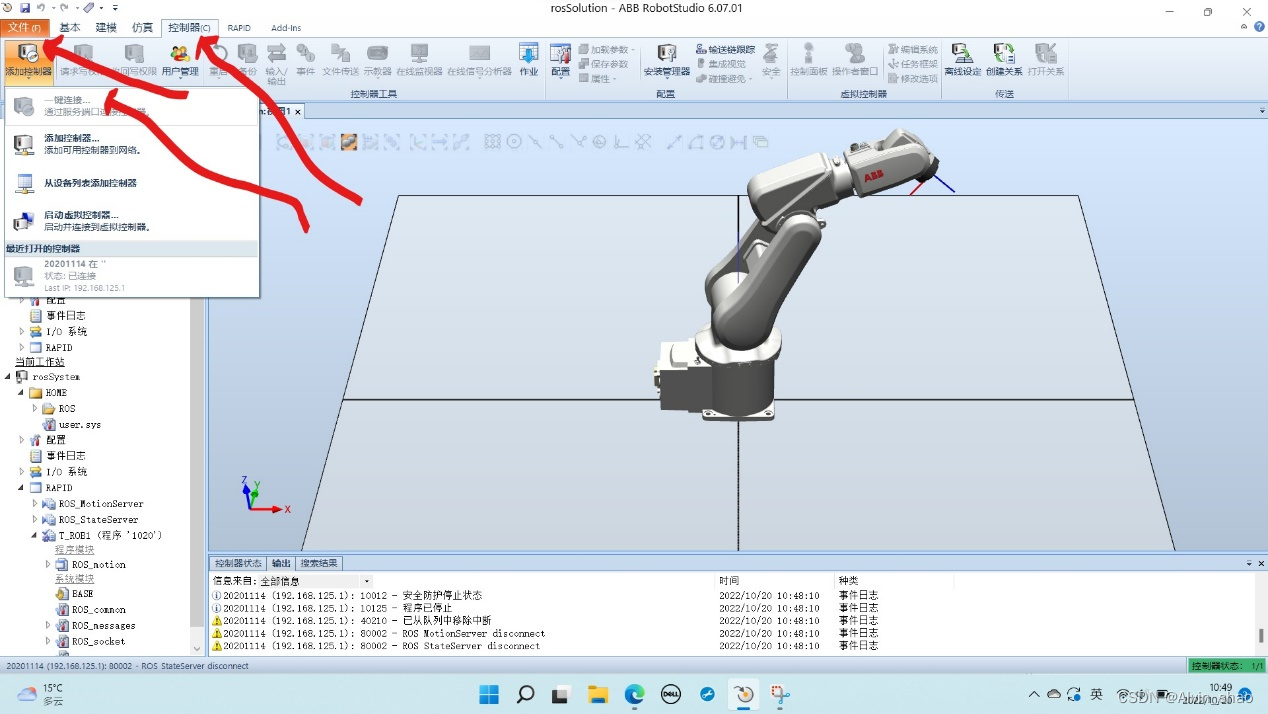Expand the ROS_StateServer task node

35,520
